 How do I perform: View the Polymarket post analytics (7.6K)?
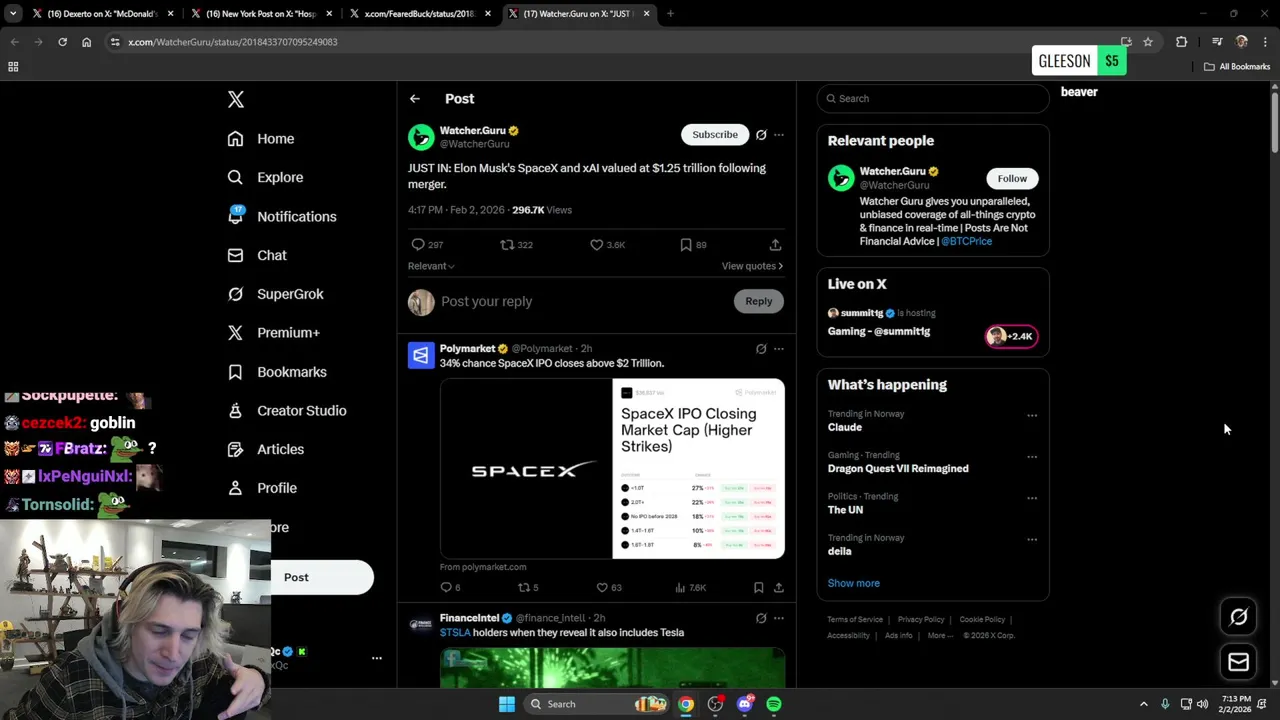(691, 588)
